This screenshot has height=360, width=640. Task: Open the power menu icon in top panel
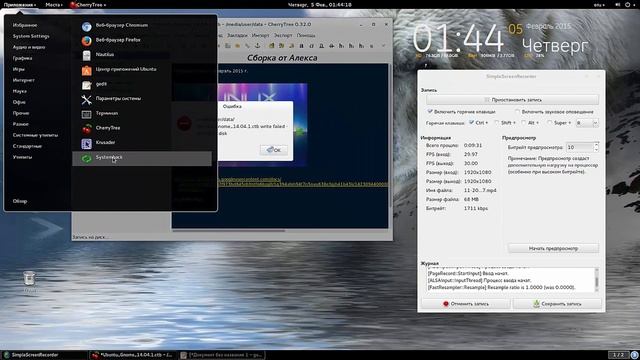pyautogui.click(x=628, y=5)
